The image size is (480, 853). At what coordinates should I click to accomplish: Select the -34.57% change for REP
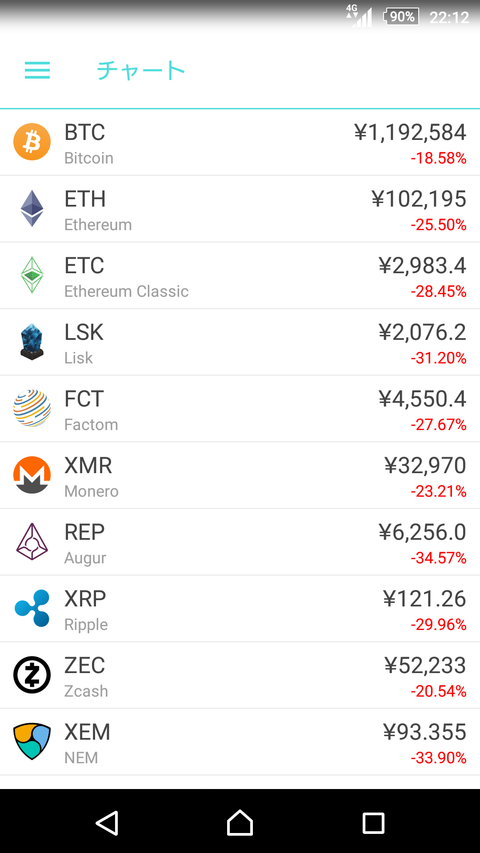439,558
